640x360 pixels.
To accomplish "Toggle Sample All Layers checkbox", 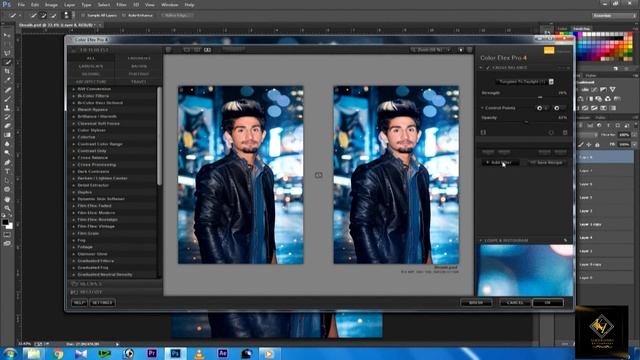I will click(x=83, y=16).
